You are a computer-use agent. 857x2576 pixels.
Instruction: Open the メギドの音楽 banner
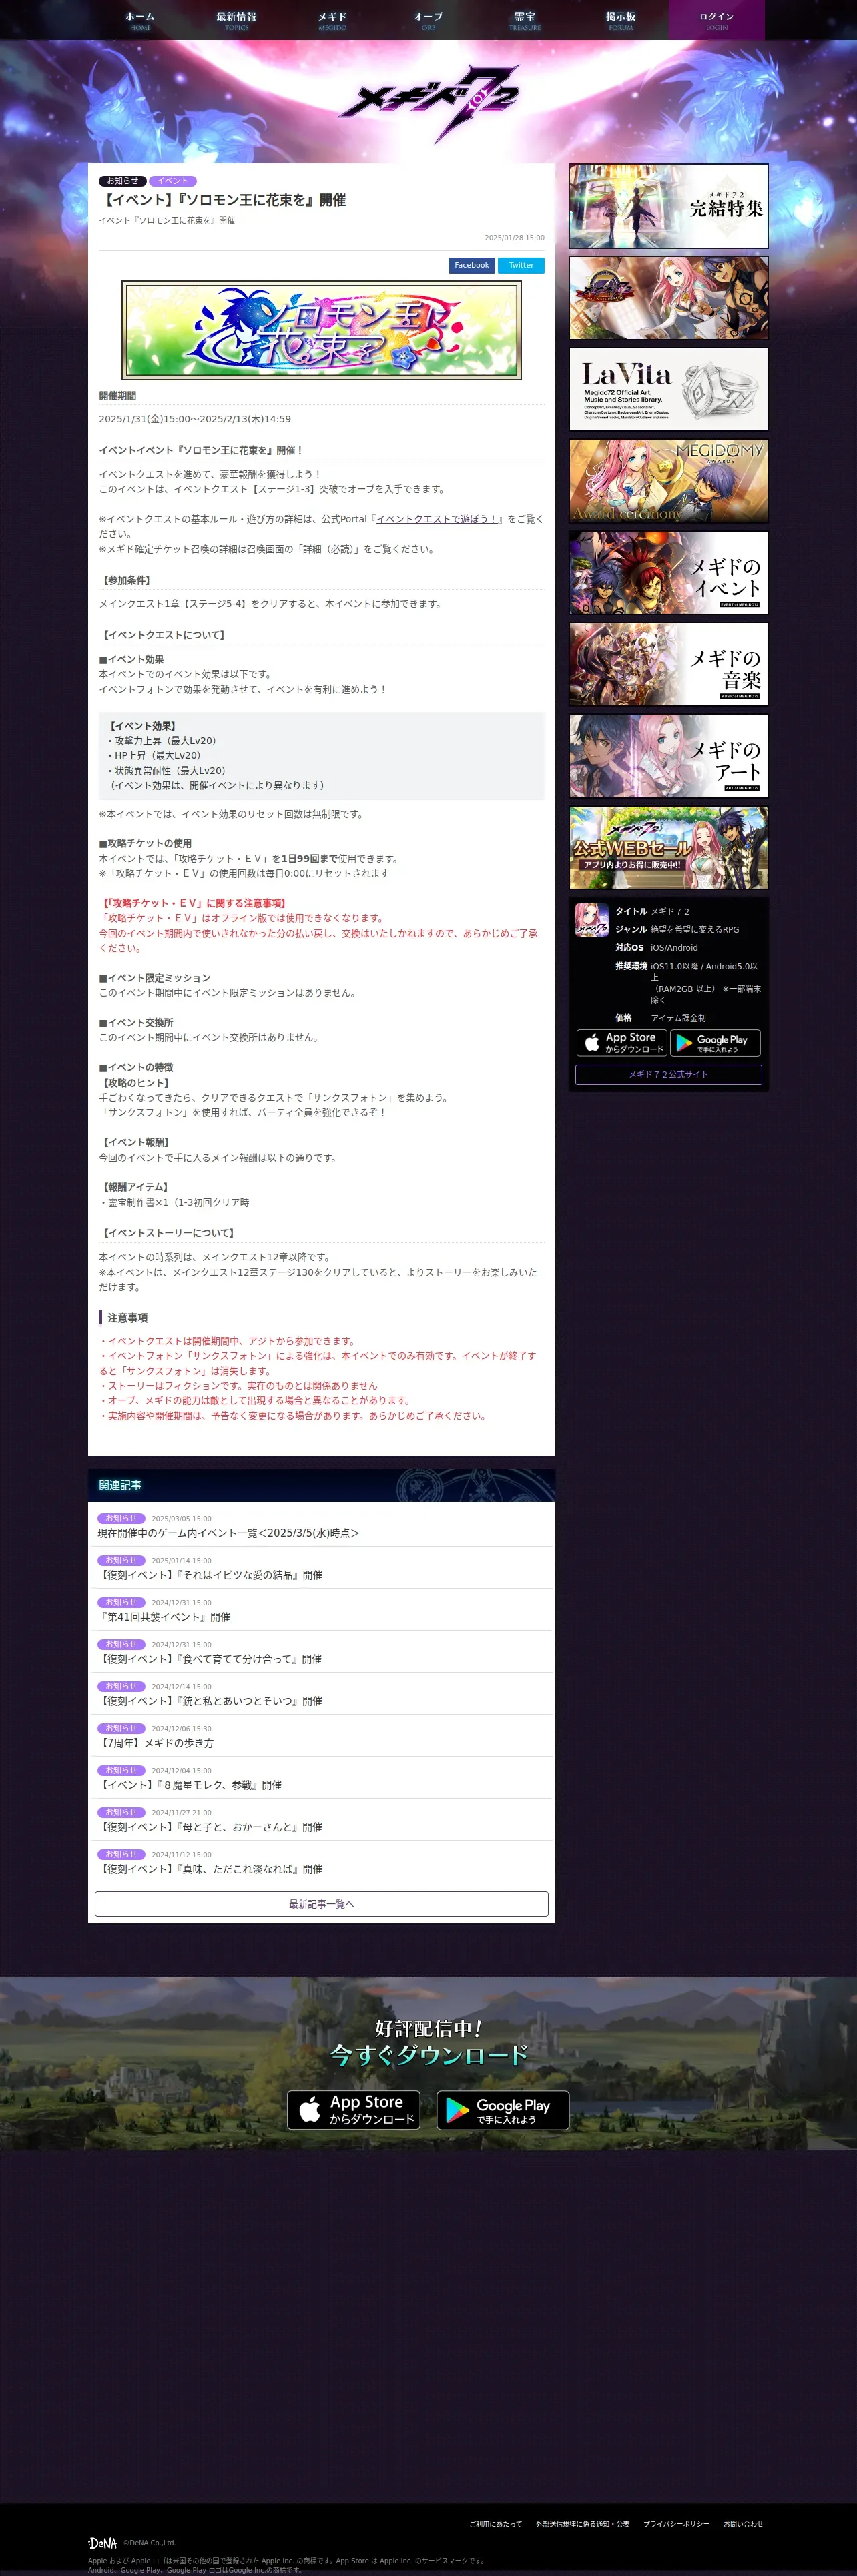coord(668,664)
